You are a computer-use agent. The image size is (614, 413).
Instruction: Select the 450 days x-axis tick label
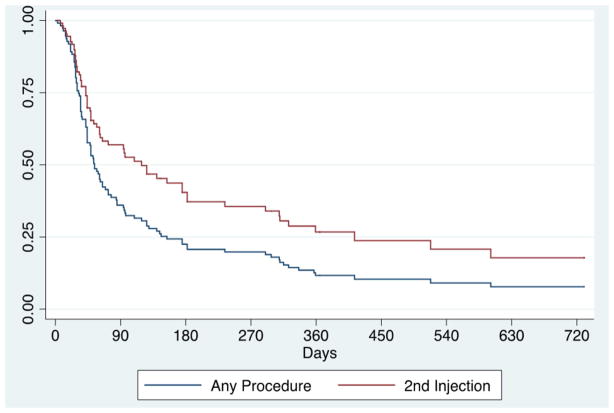pos(381,336)
